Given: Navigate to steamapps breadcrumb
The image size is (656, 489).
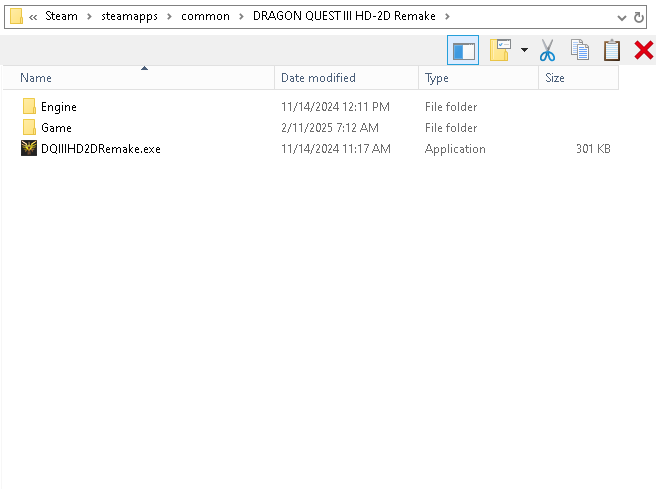Looking at the screenshot, I should coord(129,16).
